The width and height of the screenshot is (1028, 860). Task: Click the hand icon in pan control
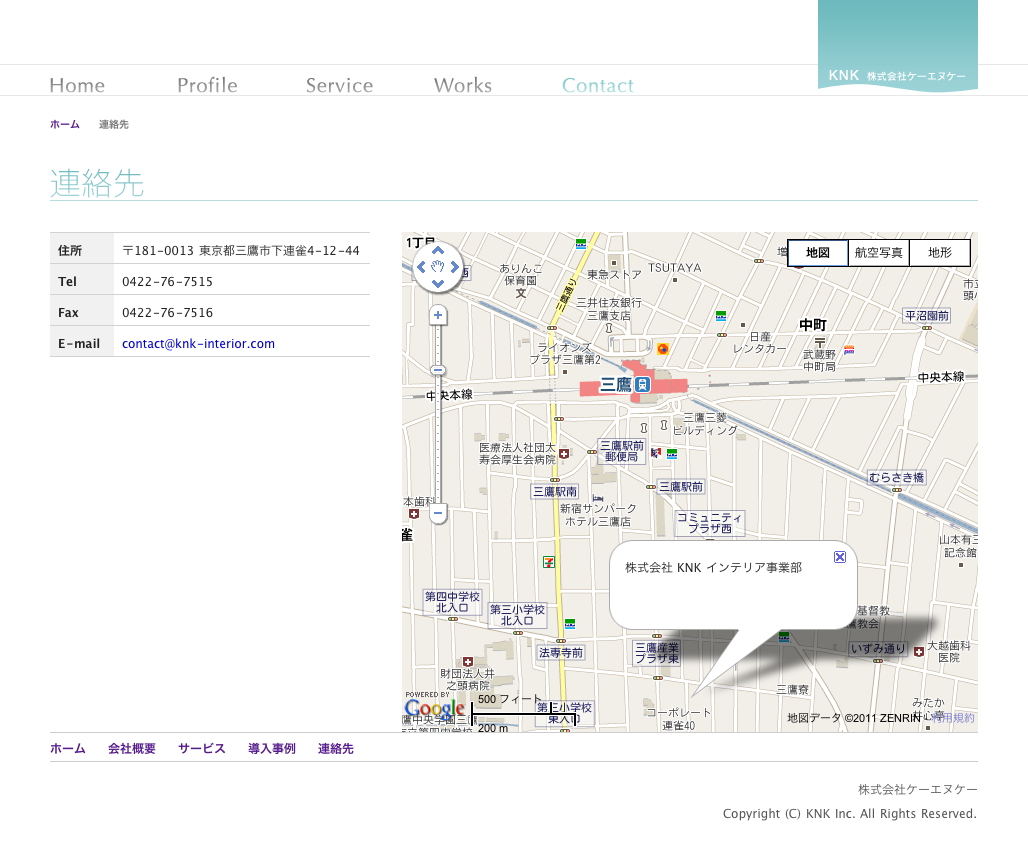[437, 267]
